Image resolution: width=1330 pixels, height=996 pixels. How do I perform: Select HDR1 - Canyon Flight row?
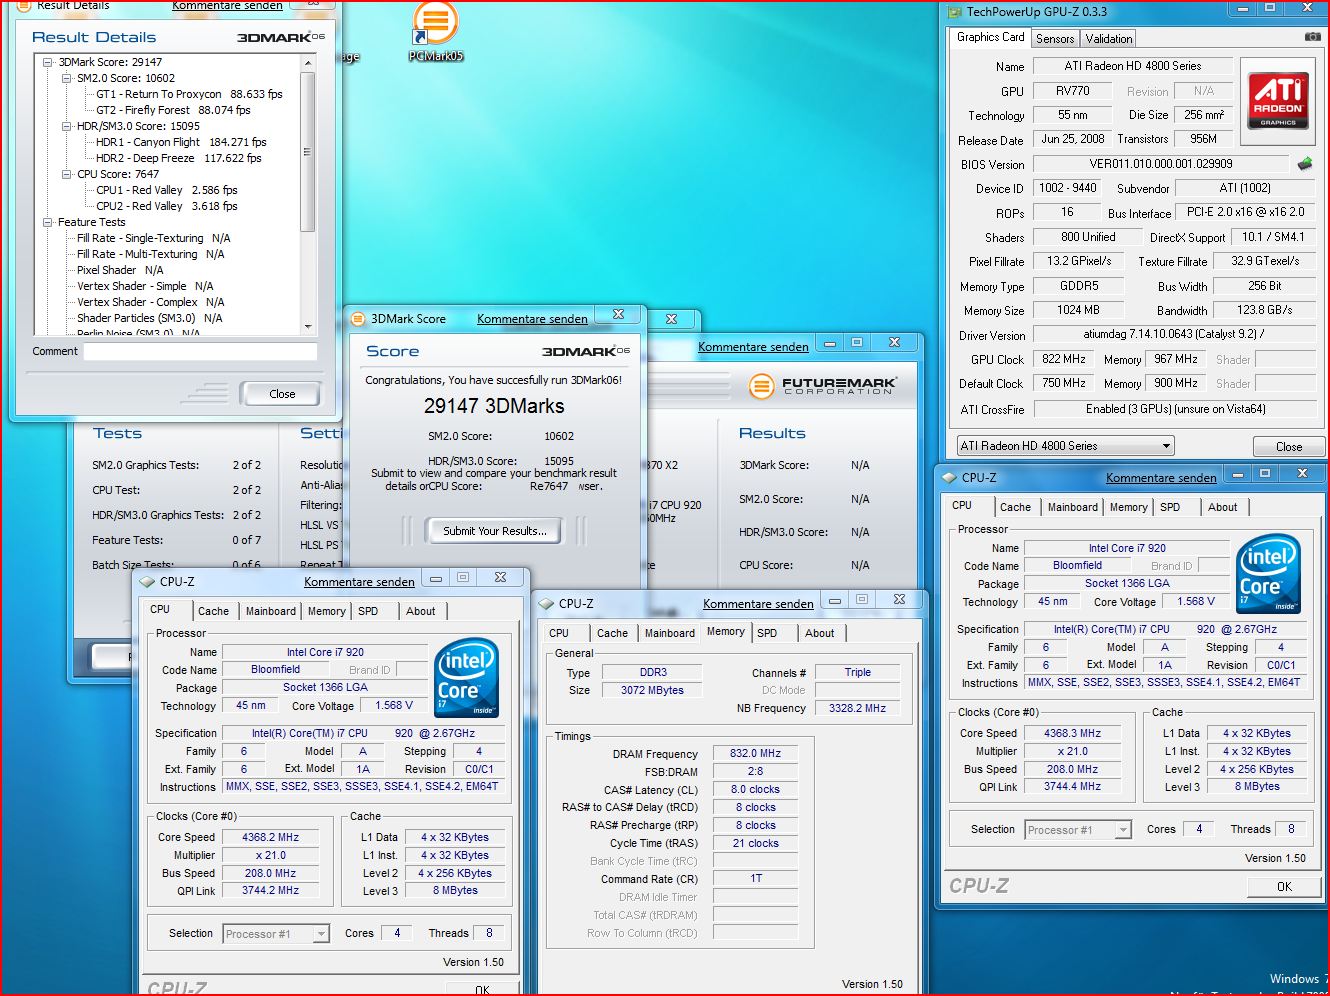pos(181,142)
